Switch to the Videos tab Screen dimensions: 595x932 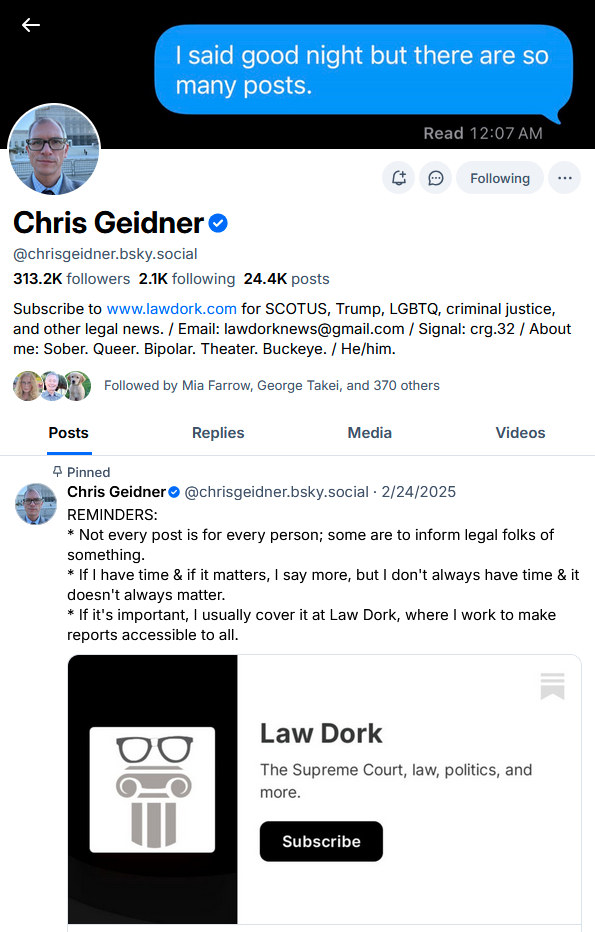click(520, 433)
